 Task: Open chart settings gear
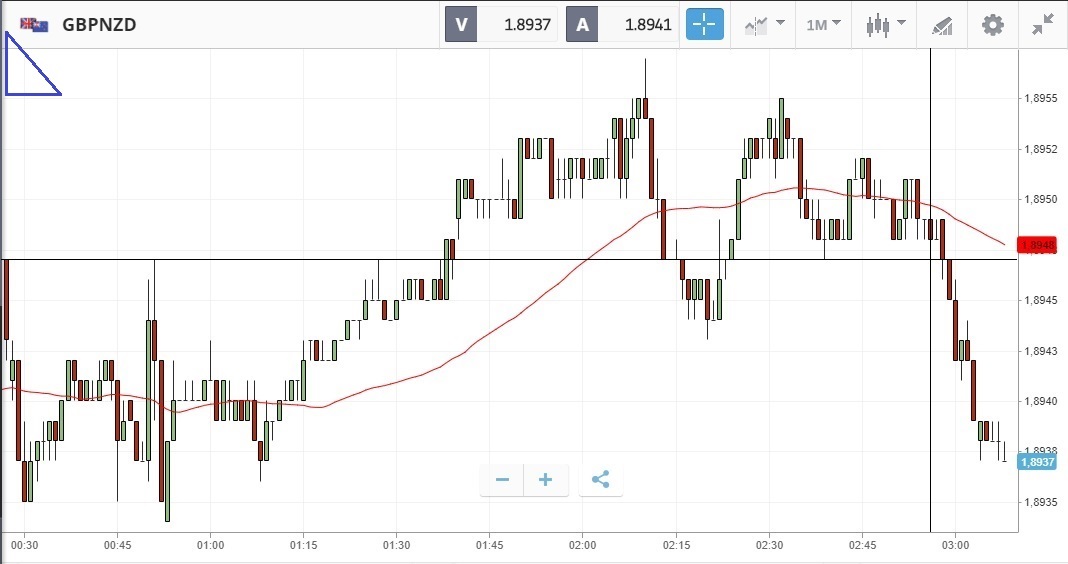pyautogui.click(x=992, y=25)
